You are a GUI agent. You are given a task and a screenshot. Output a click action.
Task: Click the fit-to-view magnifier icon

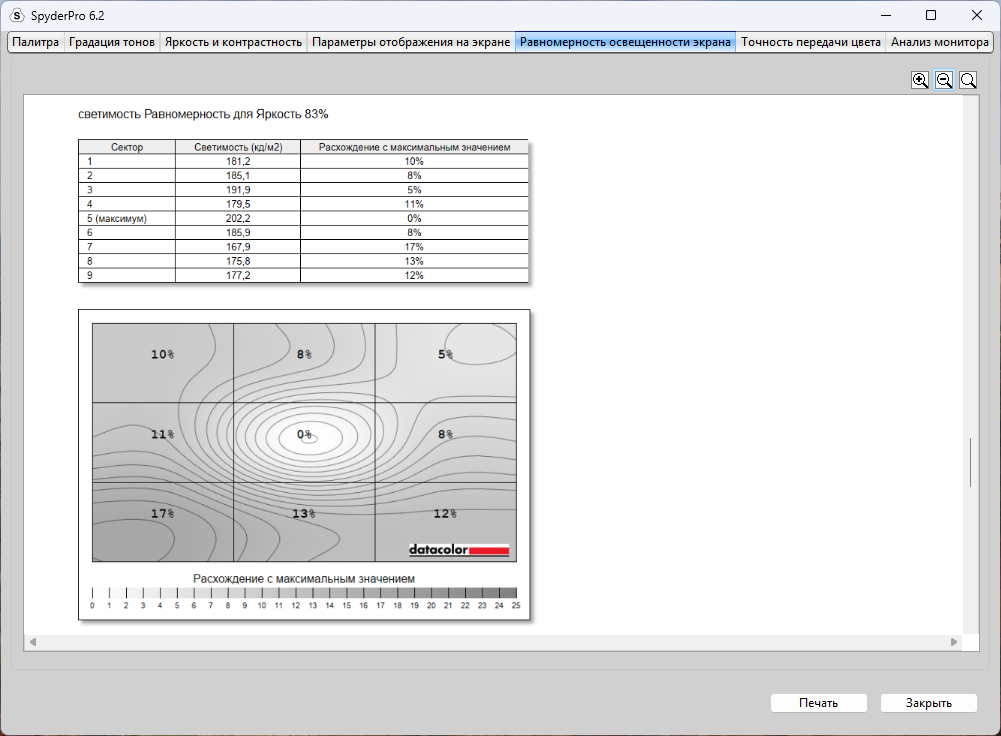968,80
